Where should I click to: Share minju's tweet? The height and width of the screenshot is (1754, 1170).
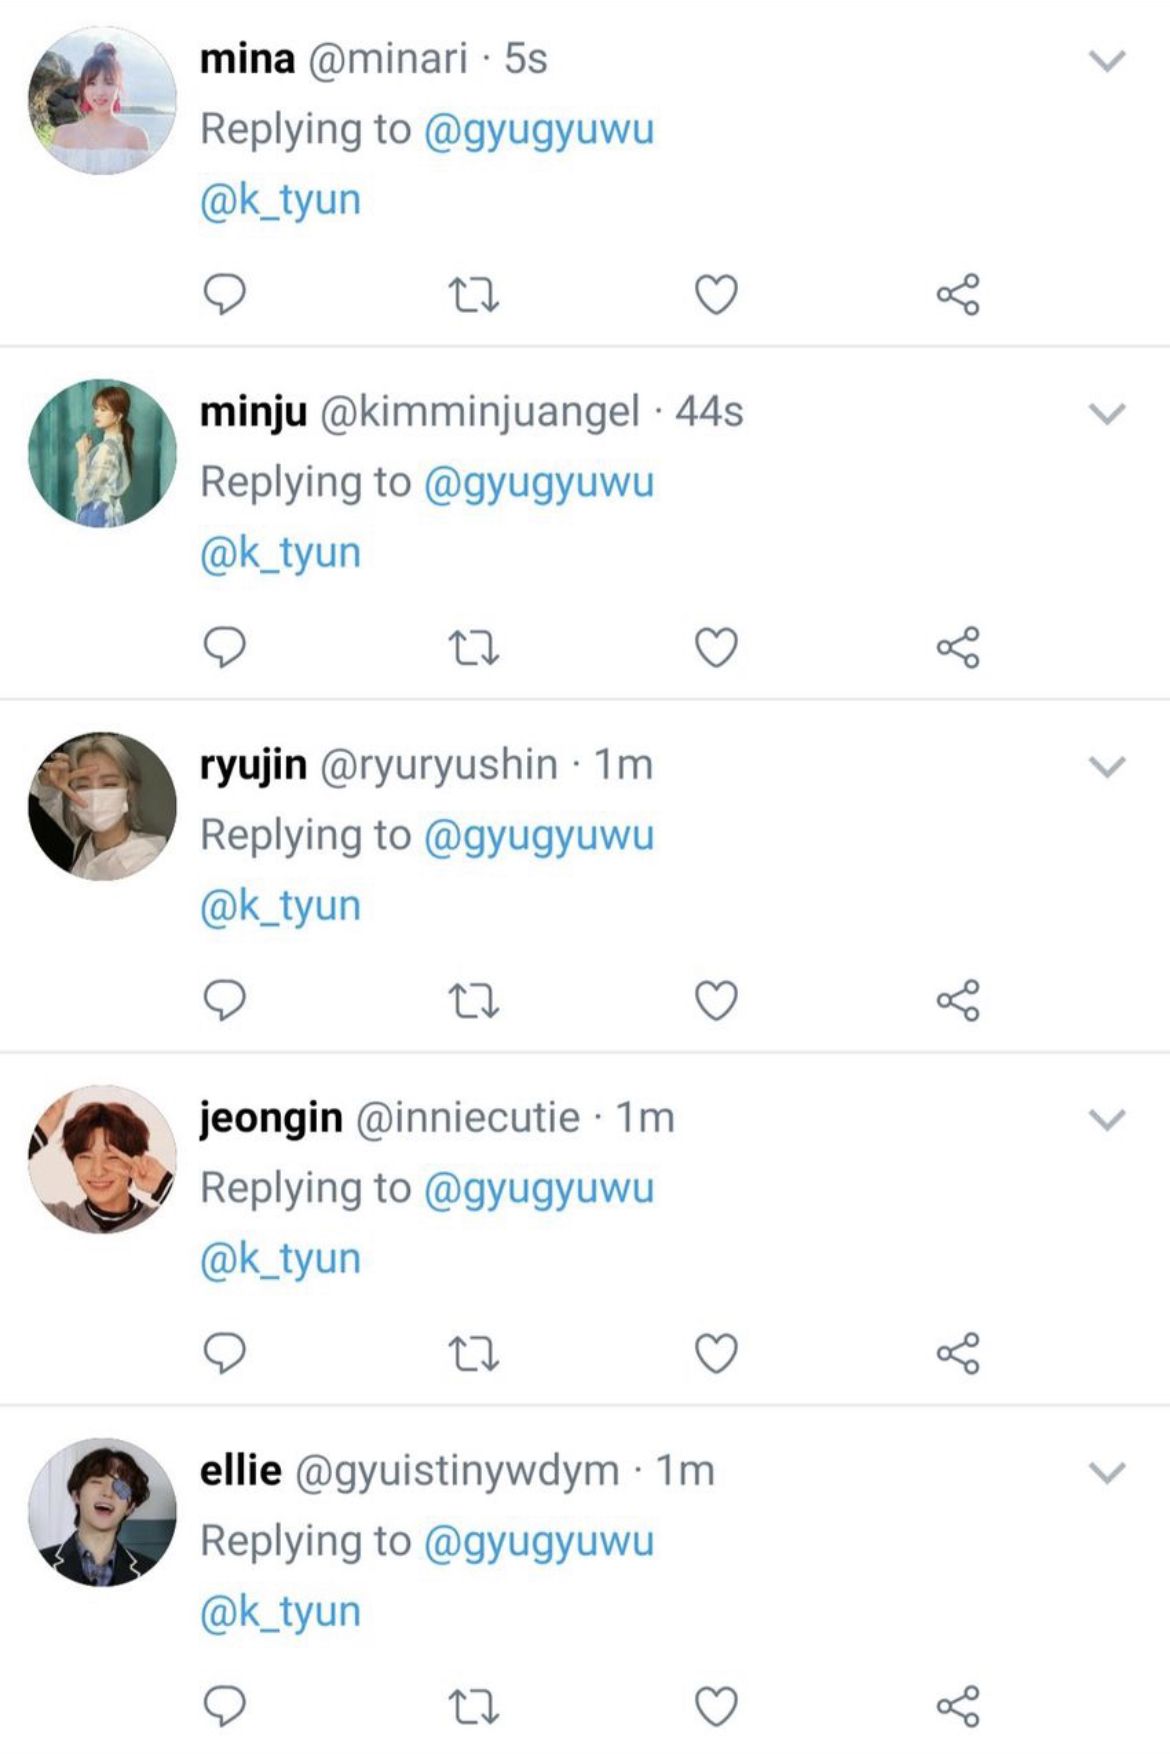(x=958, y=648)
